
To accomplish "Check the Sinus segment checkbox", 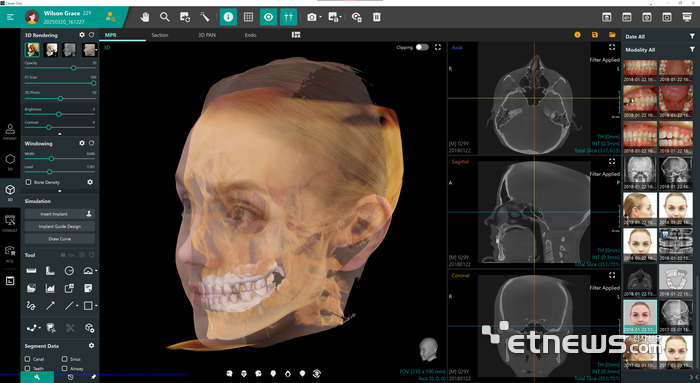I will tap(65, 359).
